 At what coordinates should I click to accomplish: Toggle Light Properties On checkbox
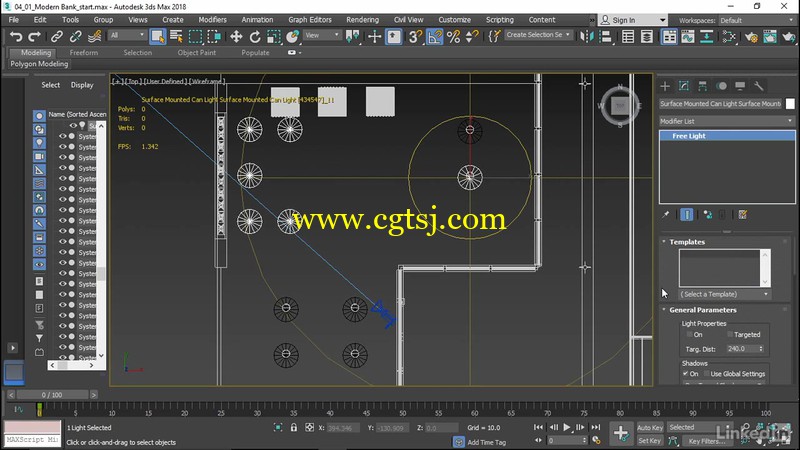pyautogui.click(x=689, y=334)
